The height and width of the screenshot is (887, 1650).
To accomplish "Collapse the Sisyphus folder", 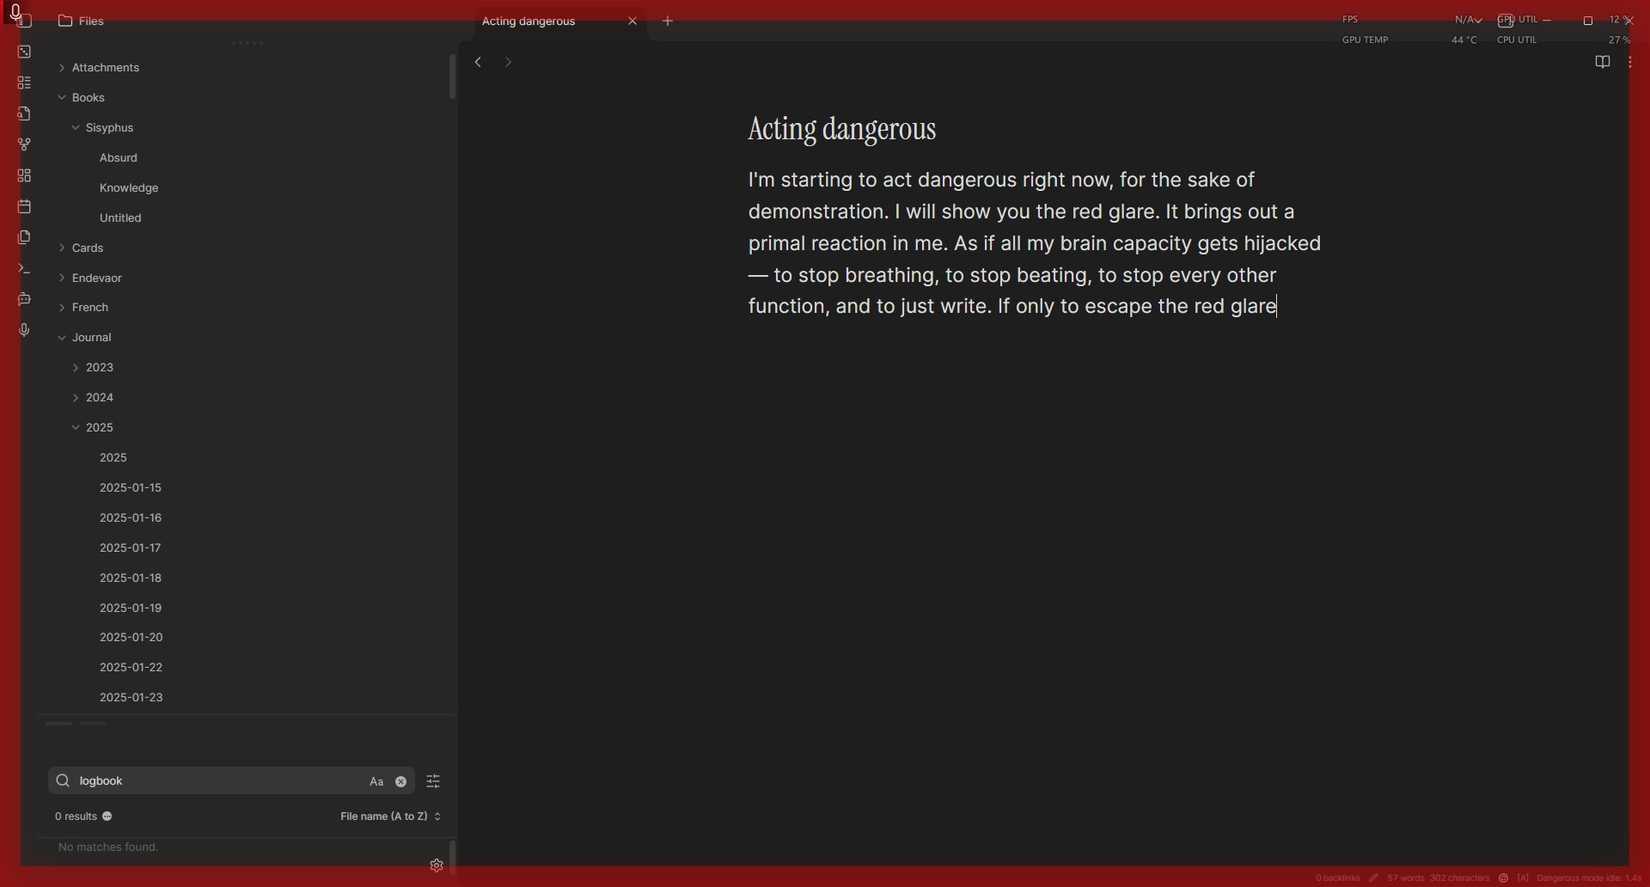I will pos(109,128).
